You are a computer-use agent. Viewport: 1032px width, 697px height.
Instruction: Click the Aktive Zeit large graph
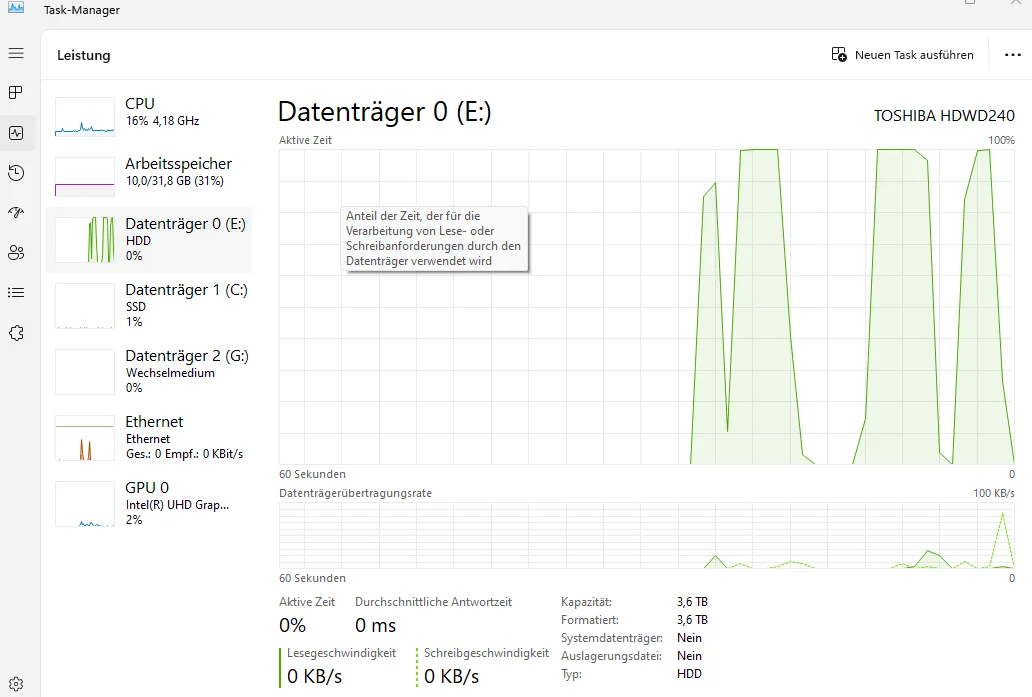click(x=646, y=307)
